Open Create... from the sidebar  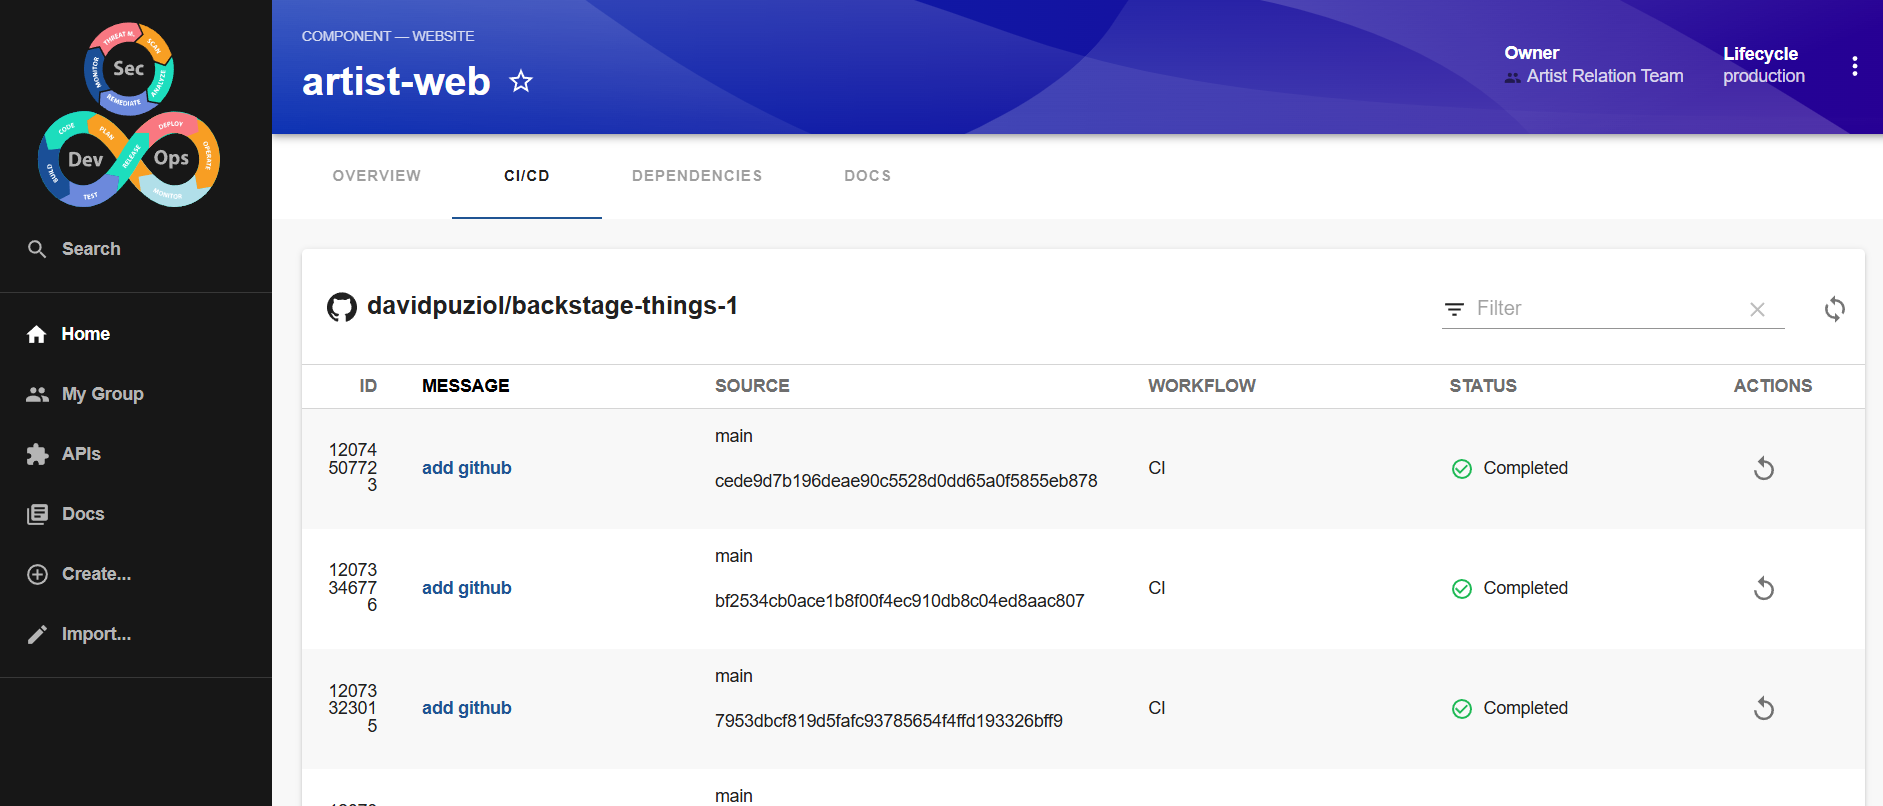coord(96,574)
